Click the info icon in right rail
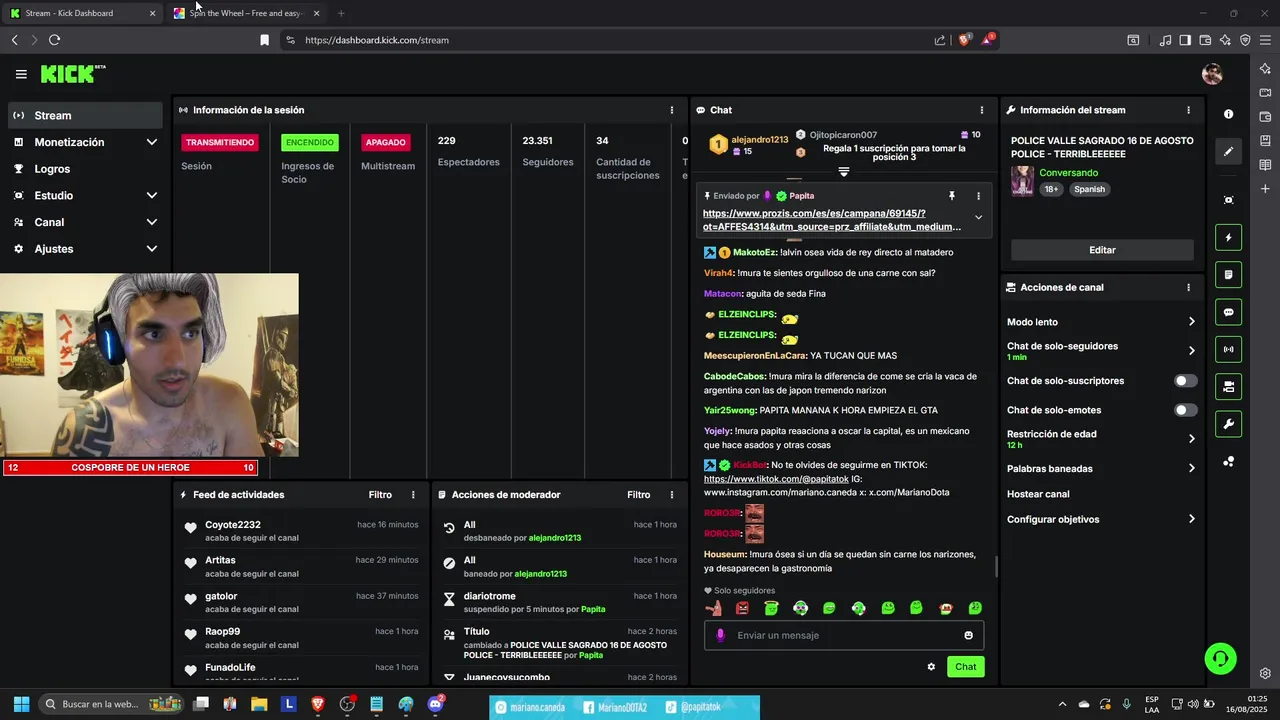The image size is (1280, 720). 1228,114
